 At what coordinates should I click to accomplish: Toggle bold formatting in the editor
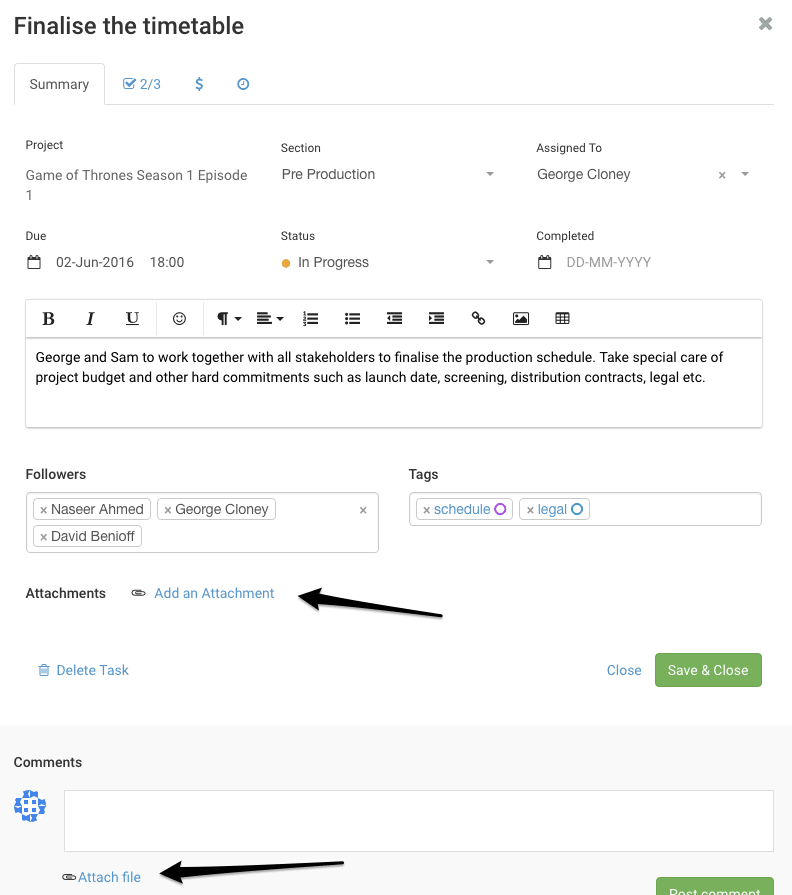click(48, 318)
